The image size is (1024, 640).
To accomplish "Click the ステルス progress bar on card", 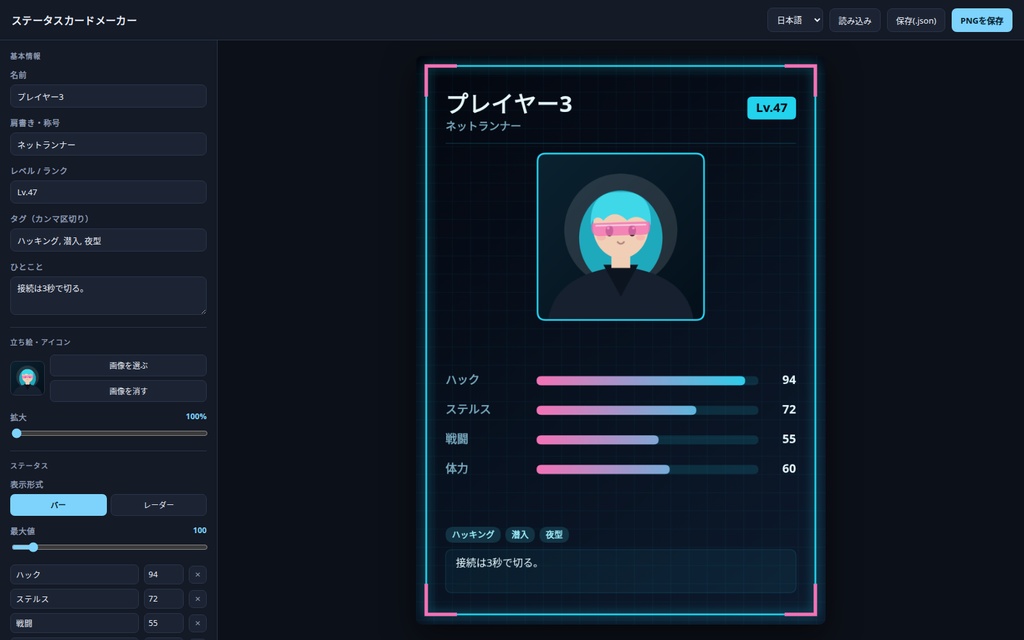I will coord(647,410).
